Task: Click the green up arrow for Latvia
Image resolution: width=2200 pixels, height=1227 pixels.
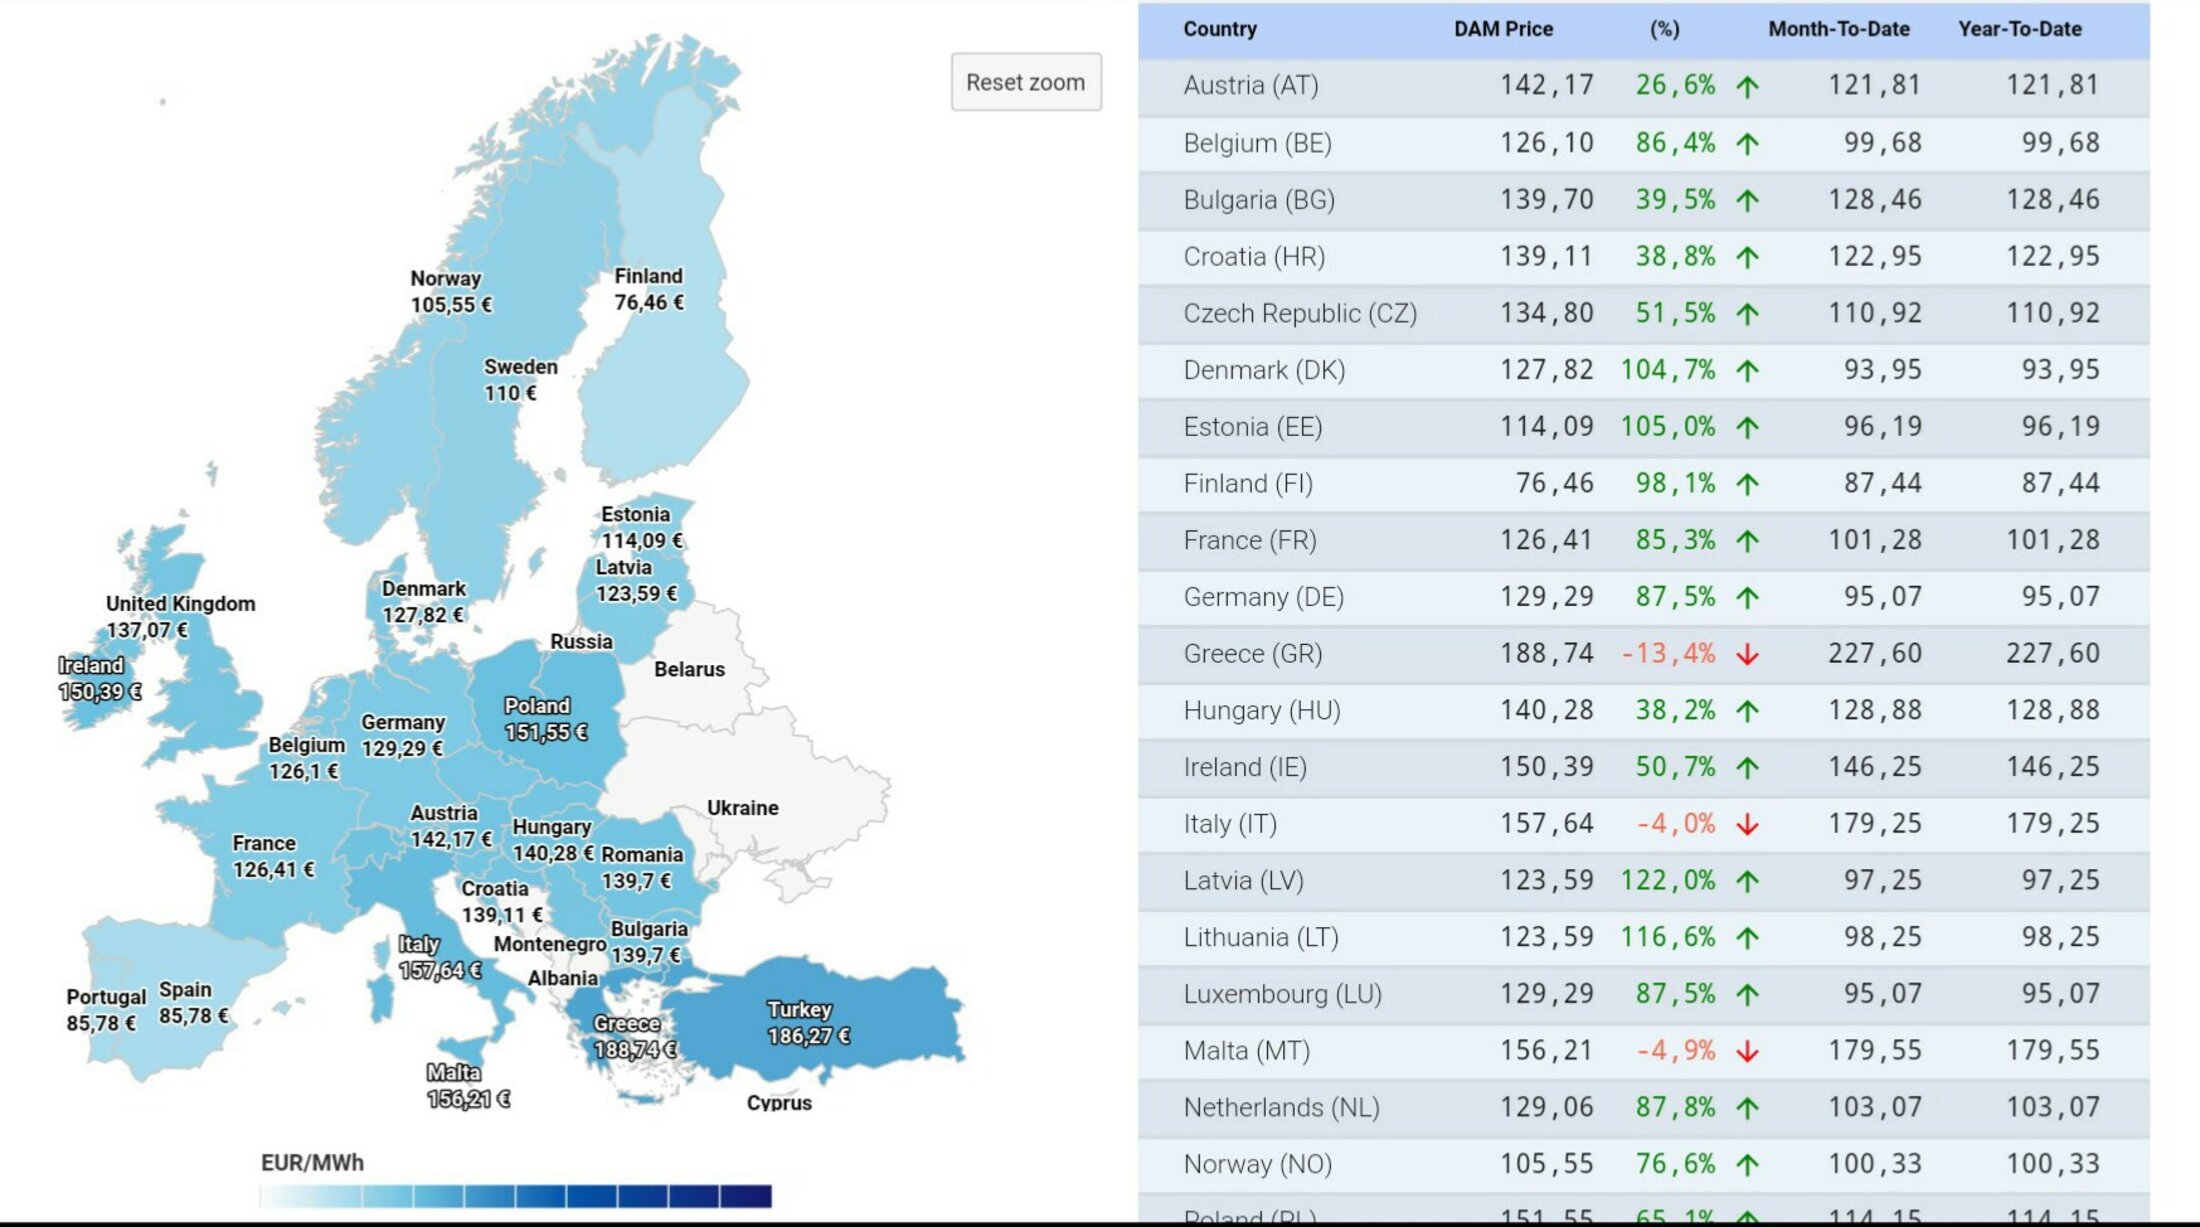Action: (1747, 882)
